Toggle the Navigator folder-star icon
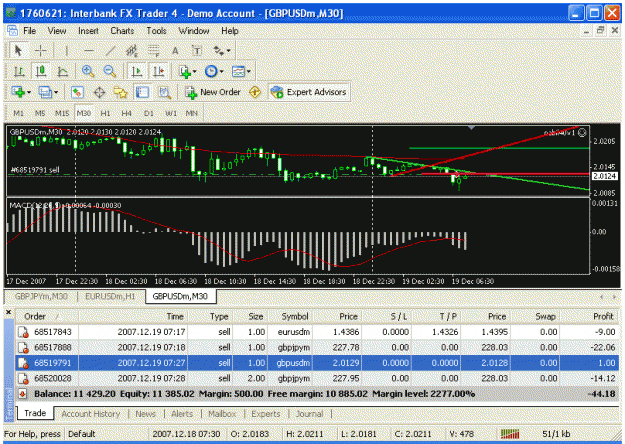The width and height of the screenshot is (625, 444). pyautogui.click(x=120, y=92)
